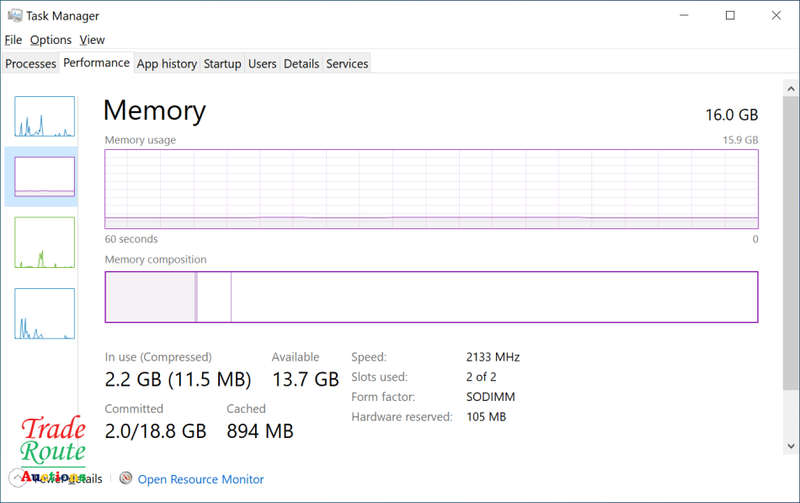The height and width of the screenshot is (503, 800).
Task: Open the File menu
Action: coord(13,40)
